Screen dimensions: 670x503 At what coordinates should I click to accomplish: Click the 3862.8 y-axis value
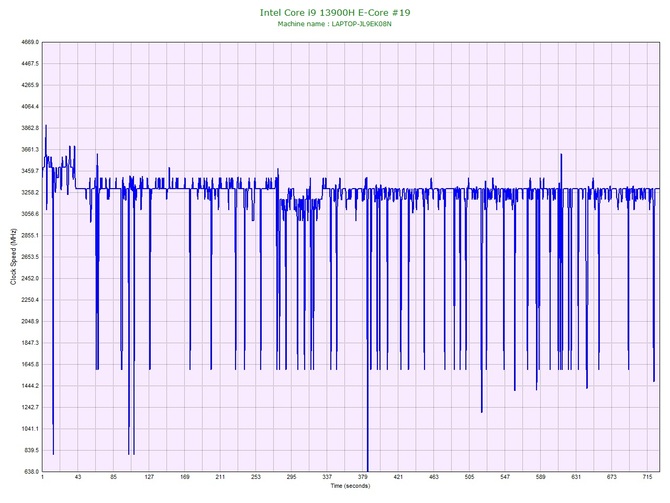pyautogui.click(x=29, y=128)
